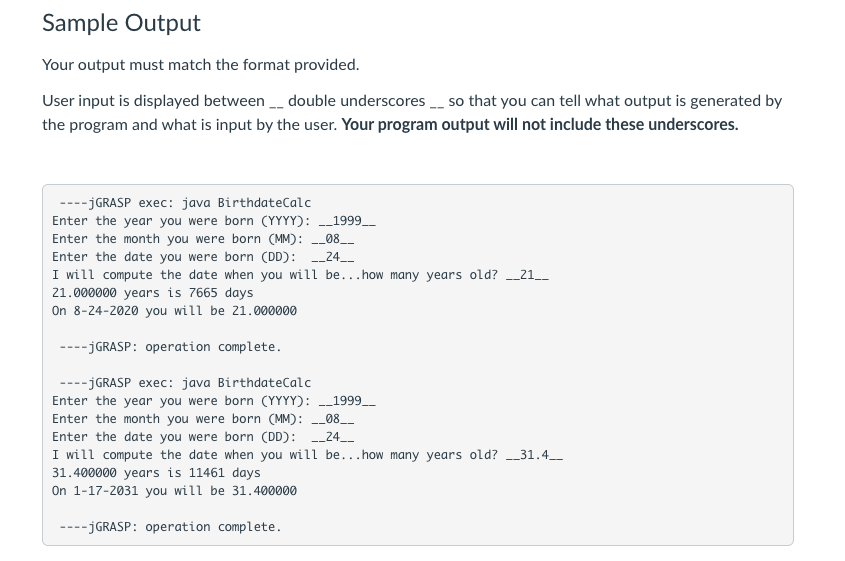
Task: Click the second '__24__' date input
Action: click(334, 437)
